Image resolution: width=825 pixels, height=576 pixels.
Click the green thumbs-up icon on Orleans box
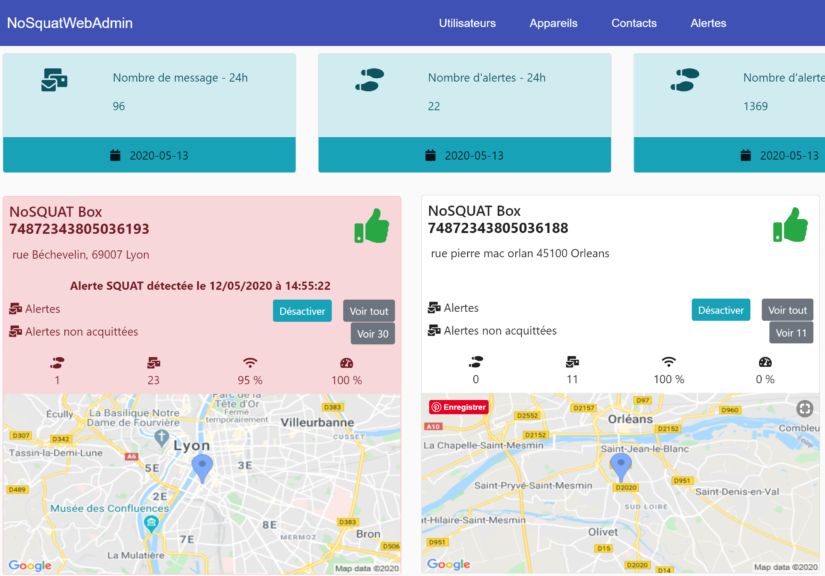coord(790,225)
